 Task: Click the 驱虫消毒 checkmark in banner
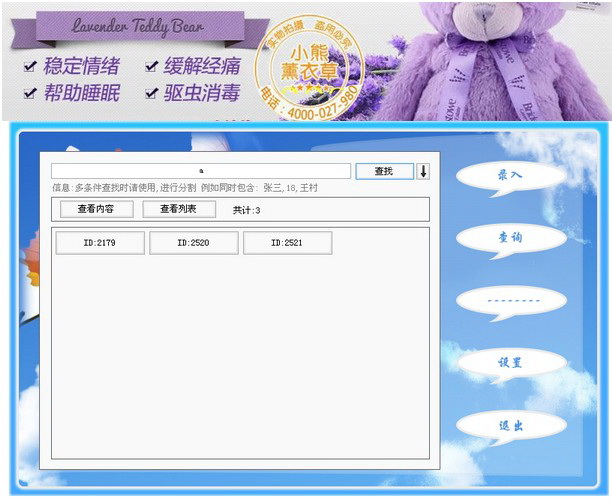point(151,93)
